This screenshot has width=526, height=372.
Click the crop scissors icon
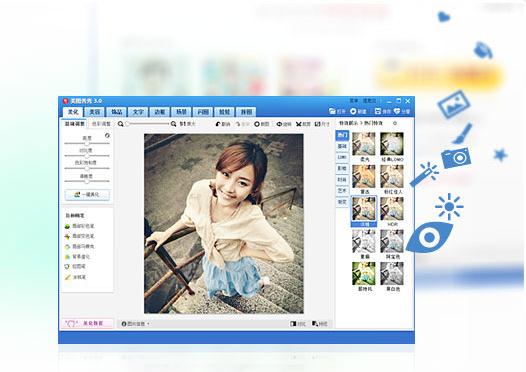299,124
